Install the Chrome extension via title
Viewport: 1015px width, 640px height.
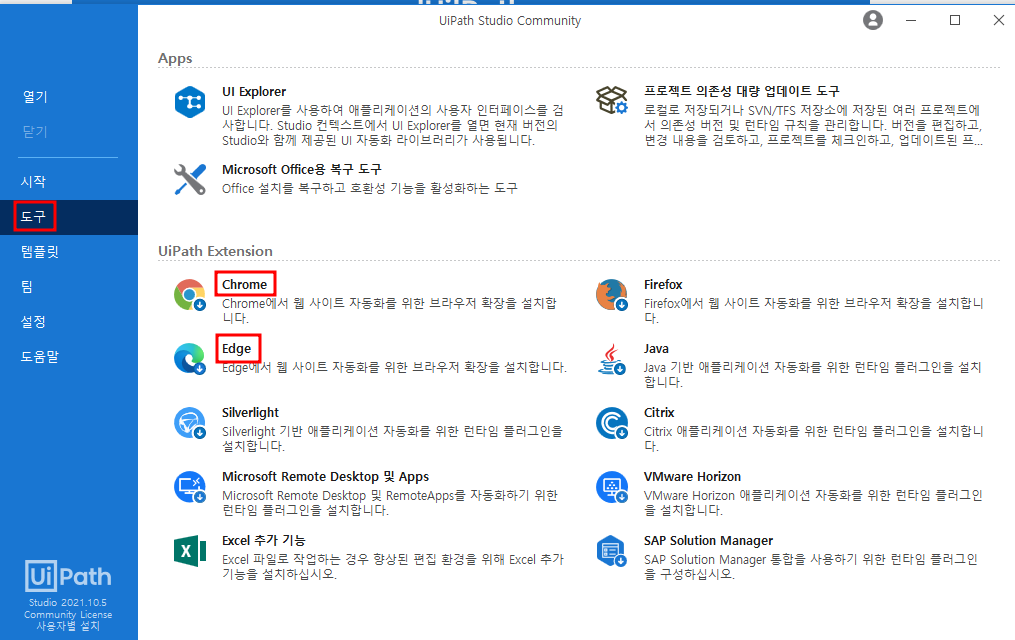245,284
